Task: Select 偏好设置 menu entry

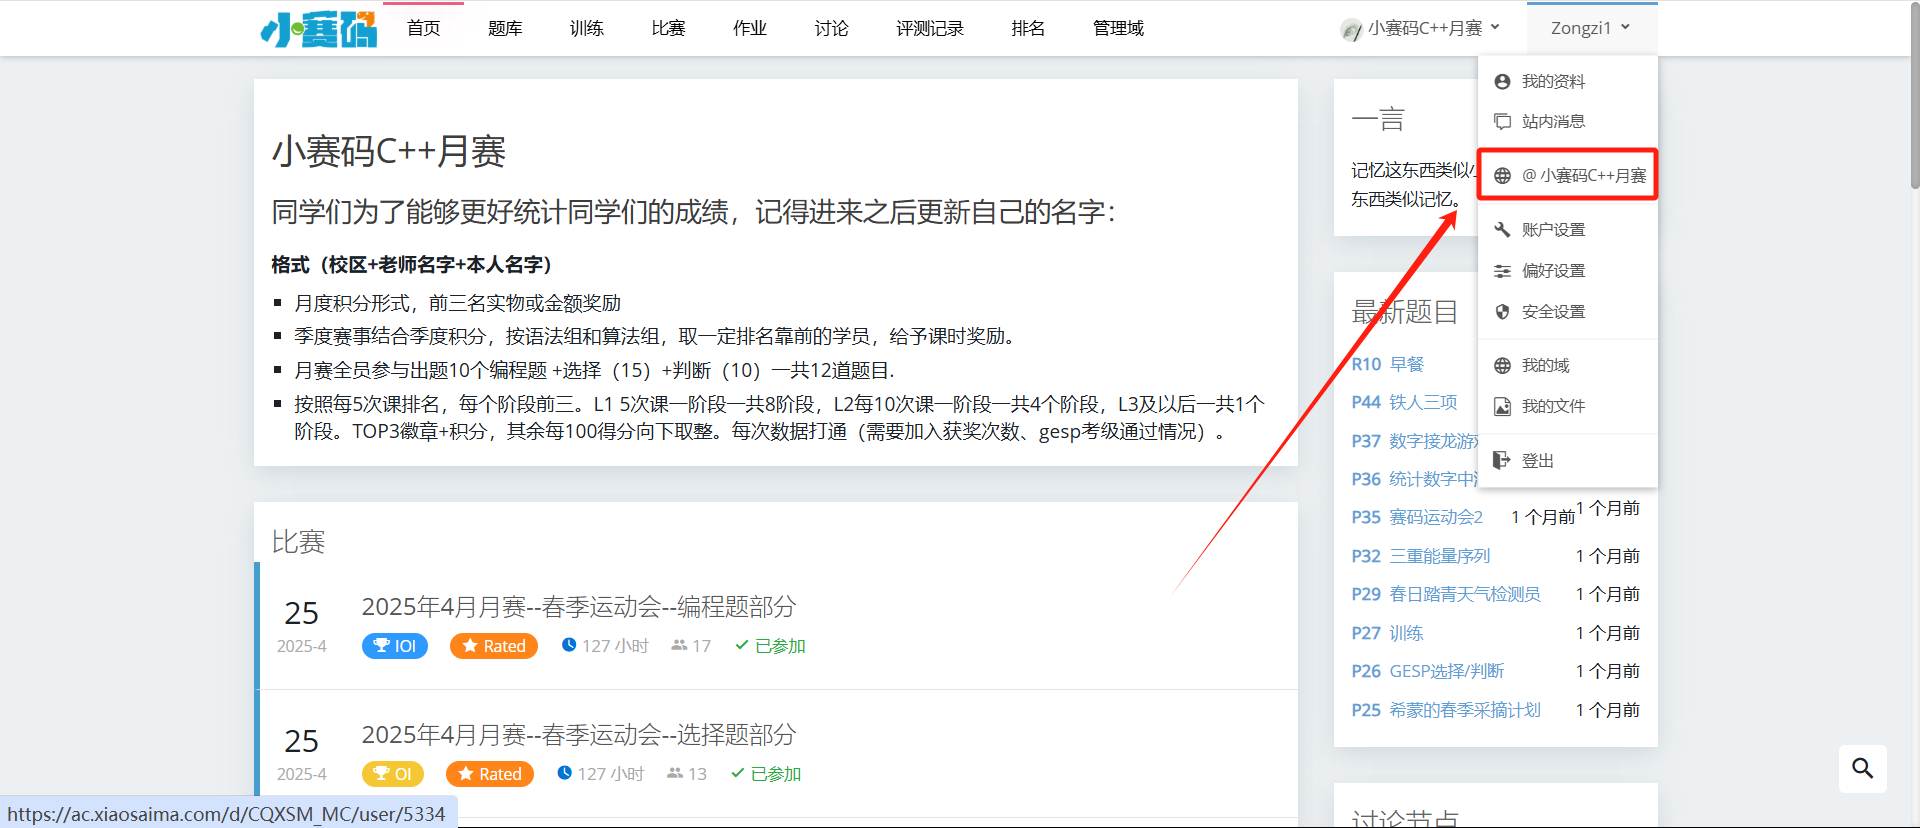Action: click(1567, 270)
